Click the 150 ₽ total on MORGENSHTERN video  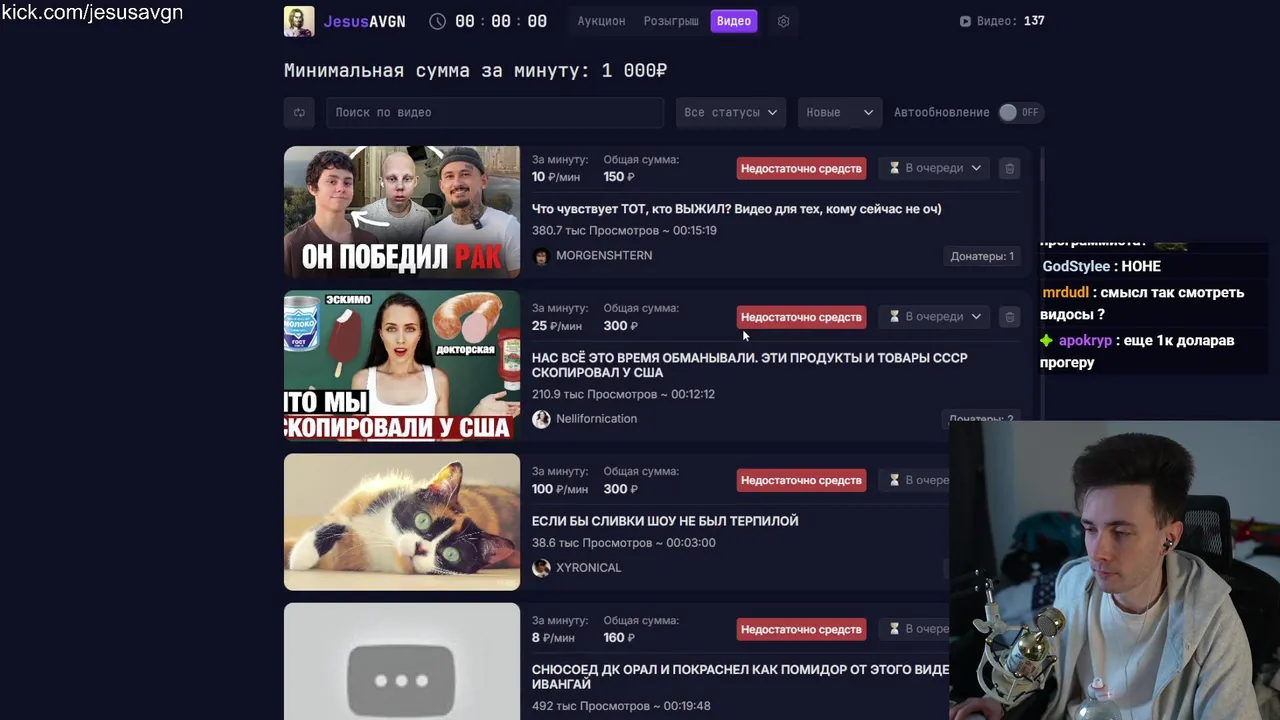click(619, 177)
